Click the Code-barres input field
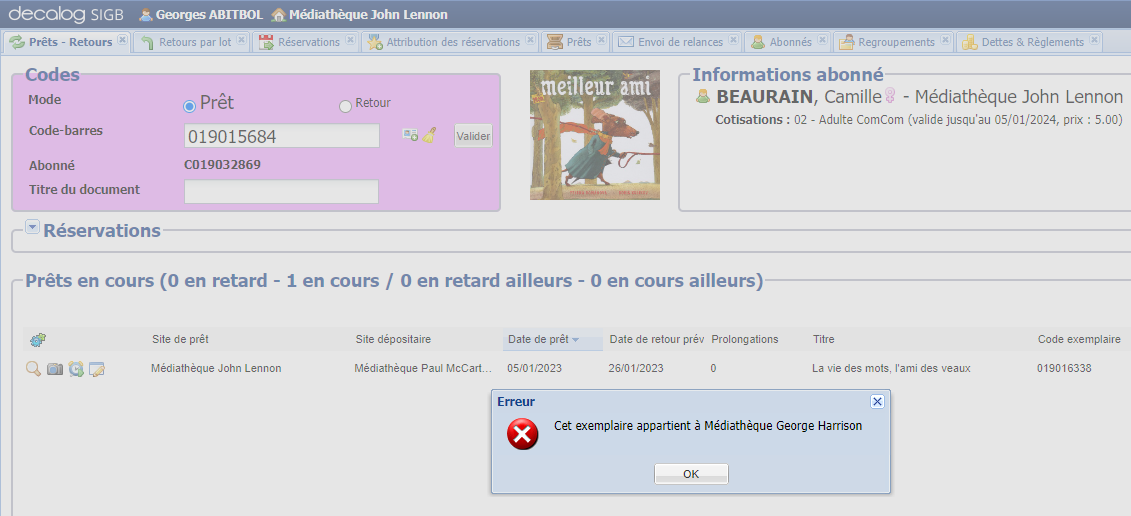Viewport: 1131px width, 516px height. [282, 136]
